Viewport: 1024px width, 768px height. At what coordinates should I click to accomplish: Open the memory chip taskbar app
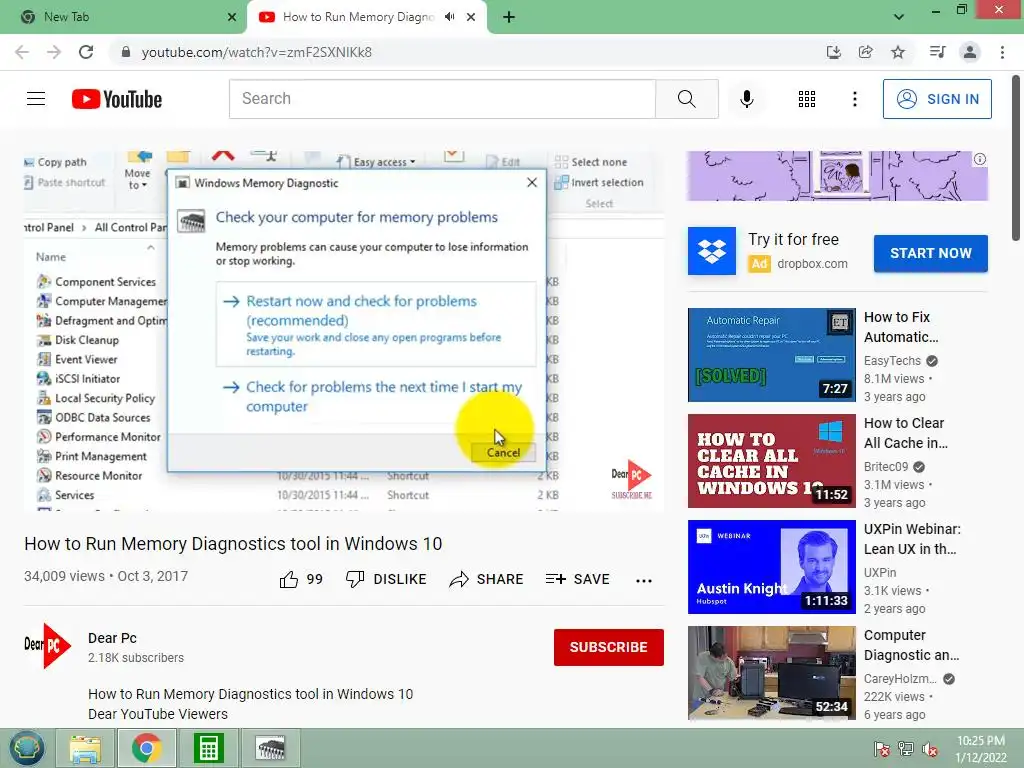click(270, 748)
